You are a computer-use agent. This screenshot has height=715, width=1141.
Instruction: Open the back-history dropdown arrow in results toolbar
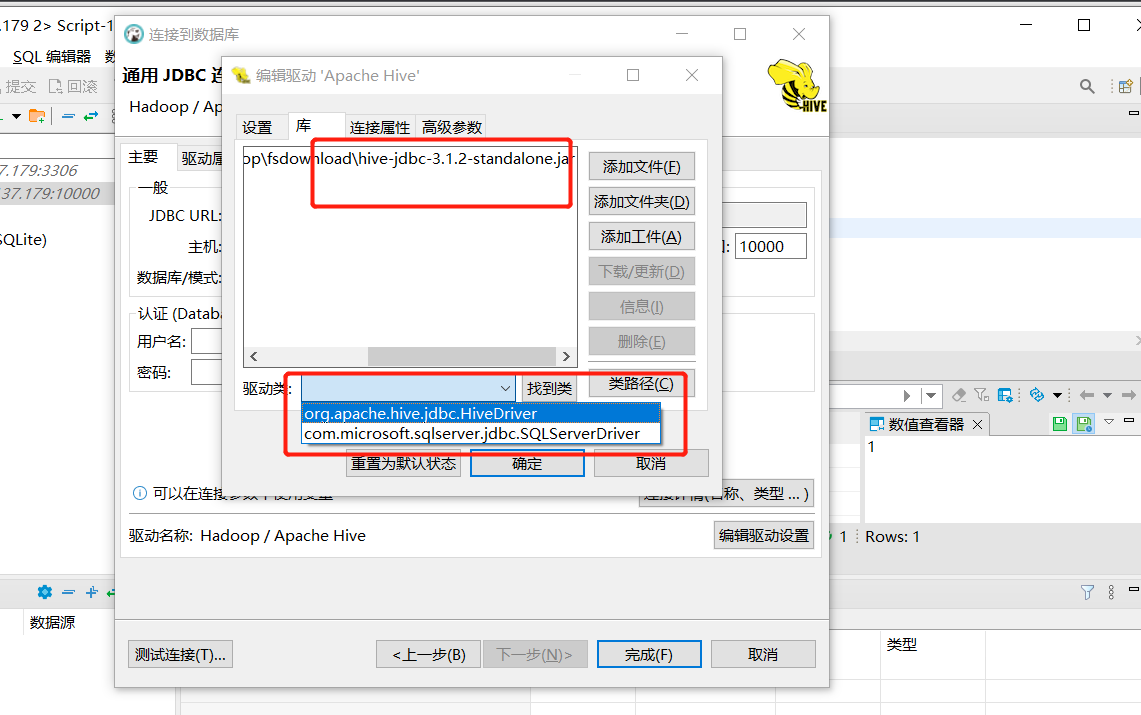pyautogui.click(x=1107, y=395)
